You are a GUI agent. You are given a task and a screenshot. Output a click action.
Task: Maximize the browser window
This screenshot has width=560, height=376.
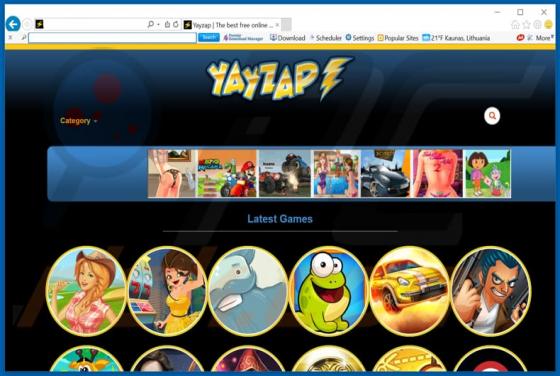[x=520, y=12]
